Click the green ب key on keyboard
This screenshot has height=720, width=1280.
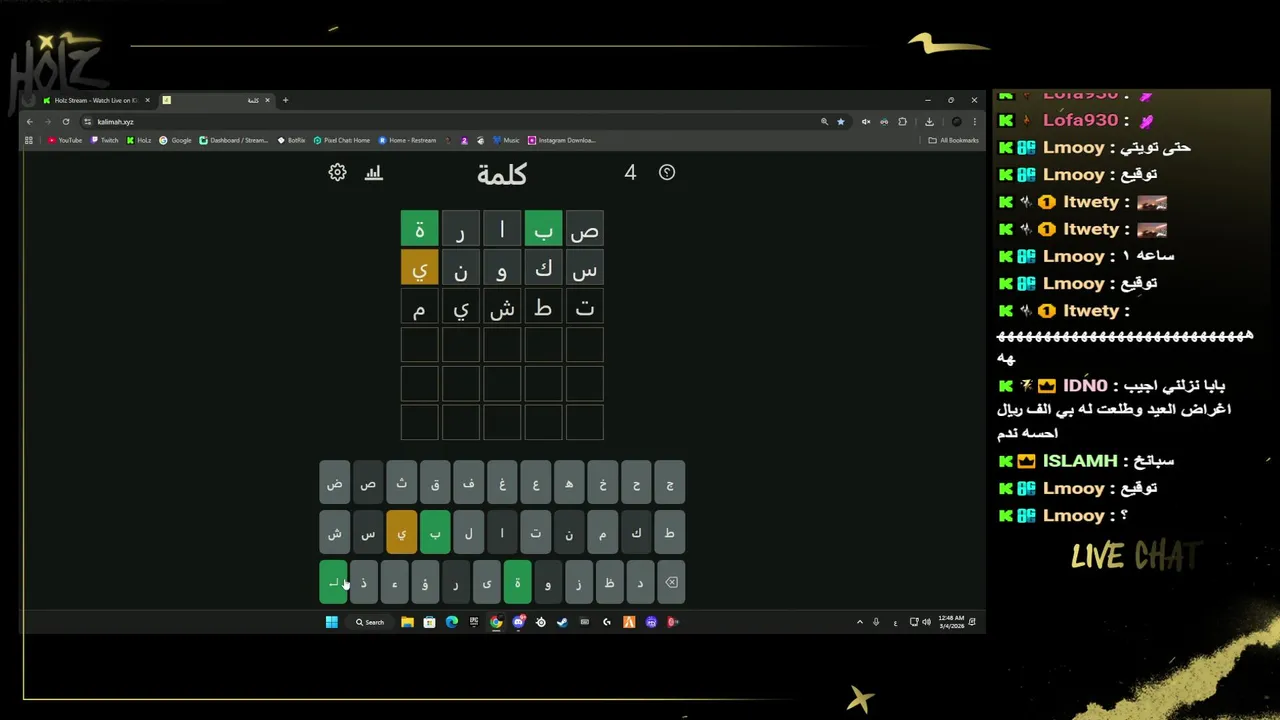[435, 533]
